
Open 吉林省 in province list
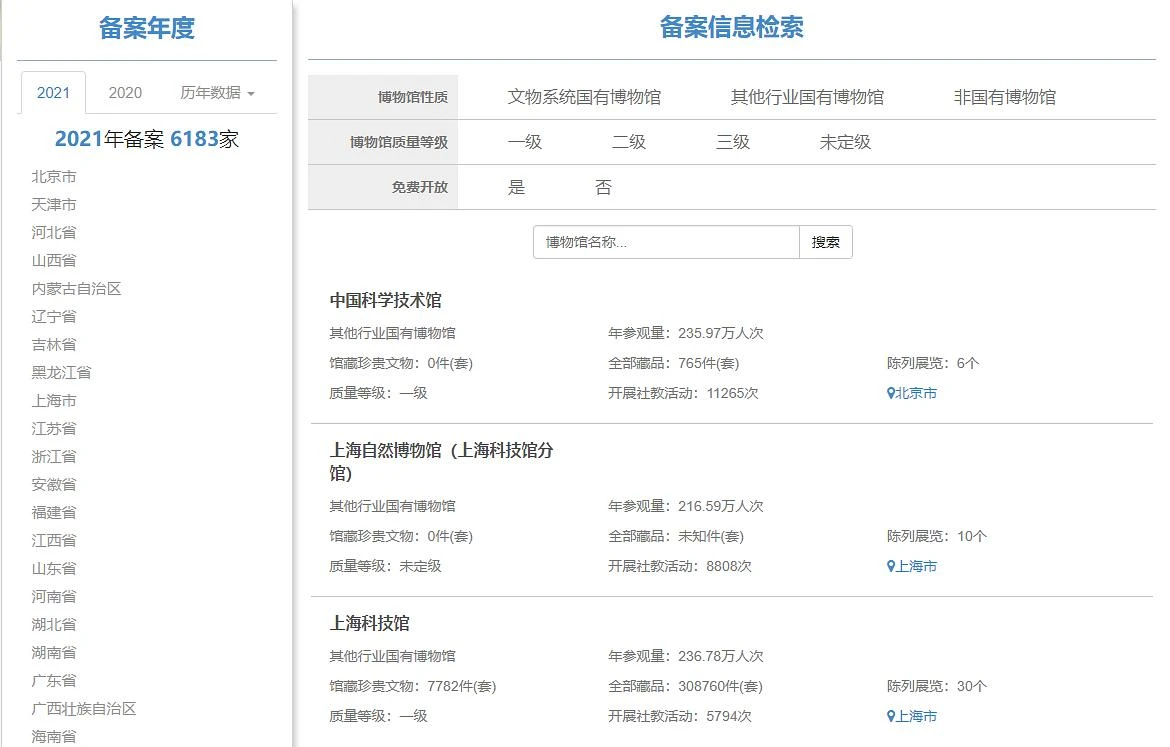pyautogui.click(x=54, y=345)
